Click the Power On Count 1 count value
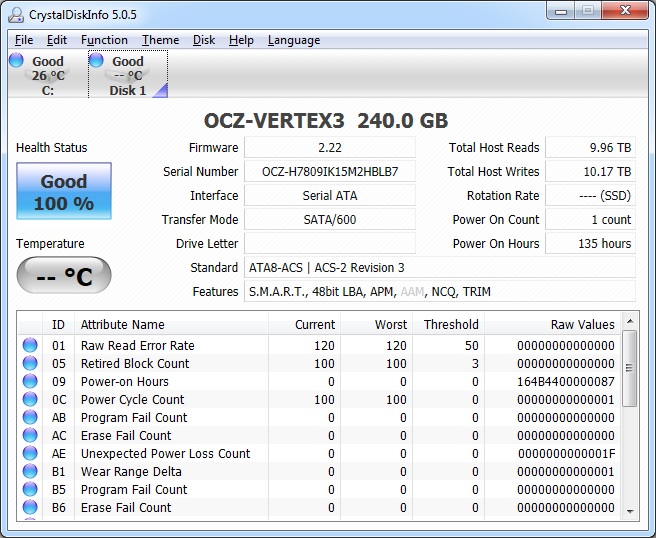 pyautogui.click(x=590, y=220)
